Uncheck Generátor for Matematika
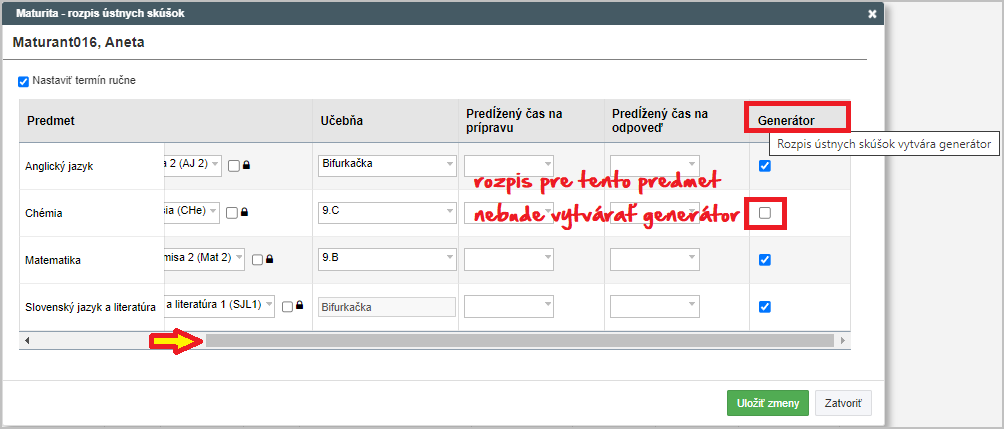The height and width of the screenshot is (429, 1004). pyautogui.click(x=765, y=260)
